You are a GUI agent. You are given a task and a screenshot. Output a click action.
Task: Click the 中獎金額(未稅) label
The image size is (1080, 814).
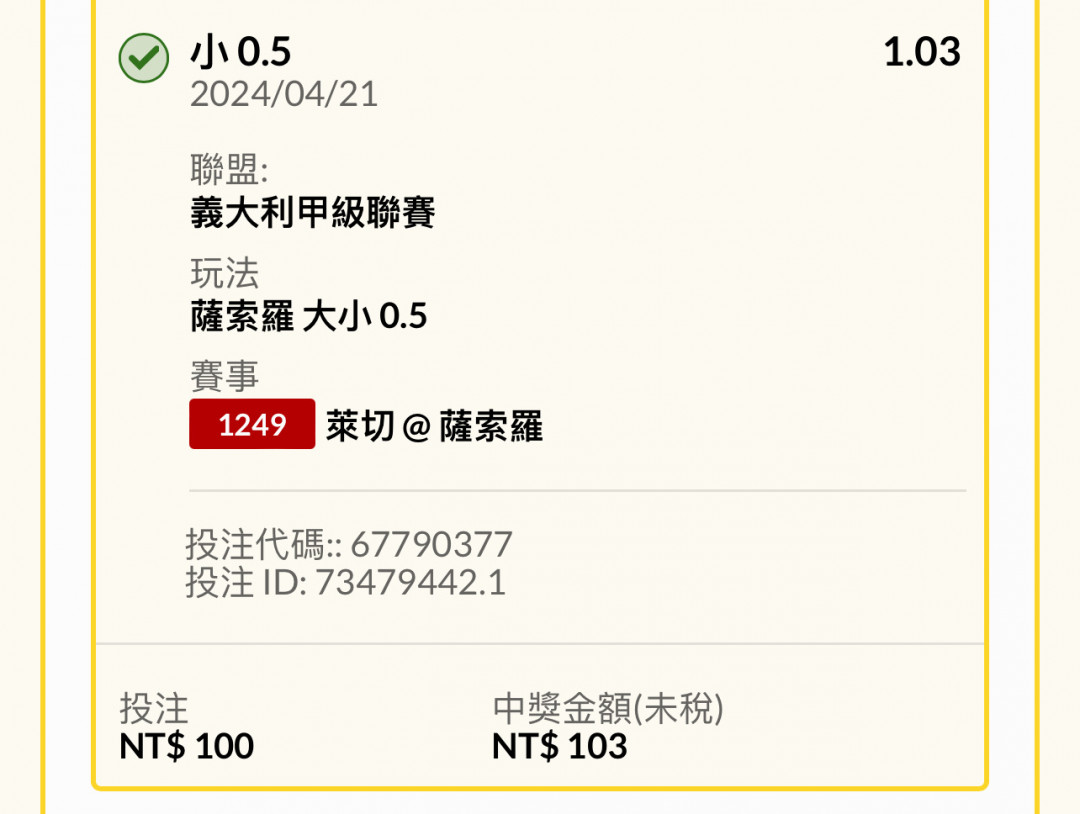(608, 708)
